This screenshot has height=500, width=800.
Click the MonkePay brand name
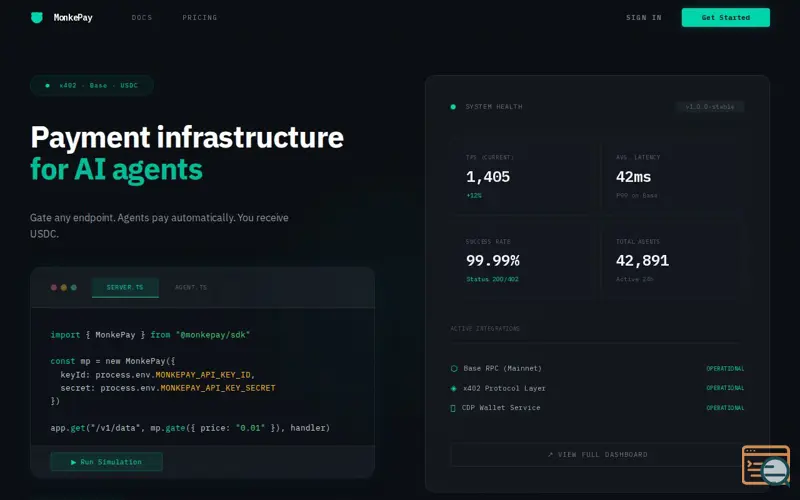pyautogui.click(x=73, y=17)
